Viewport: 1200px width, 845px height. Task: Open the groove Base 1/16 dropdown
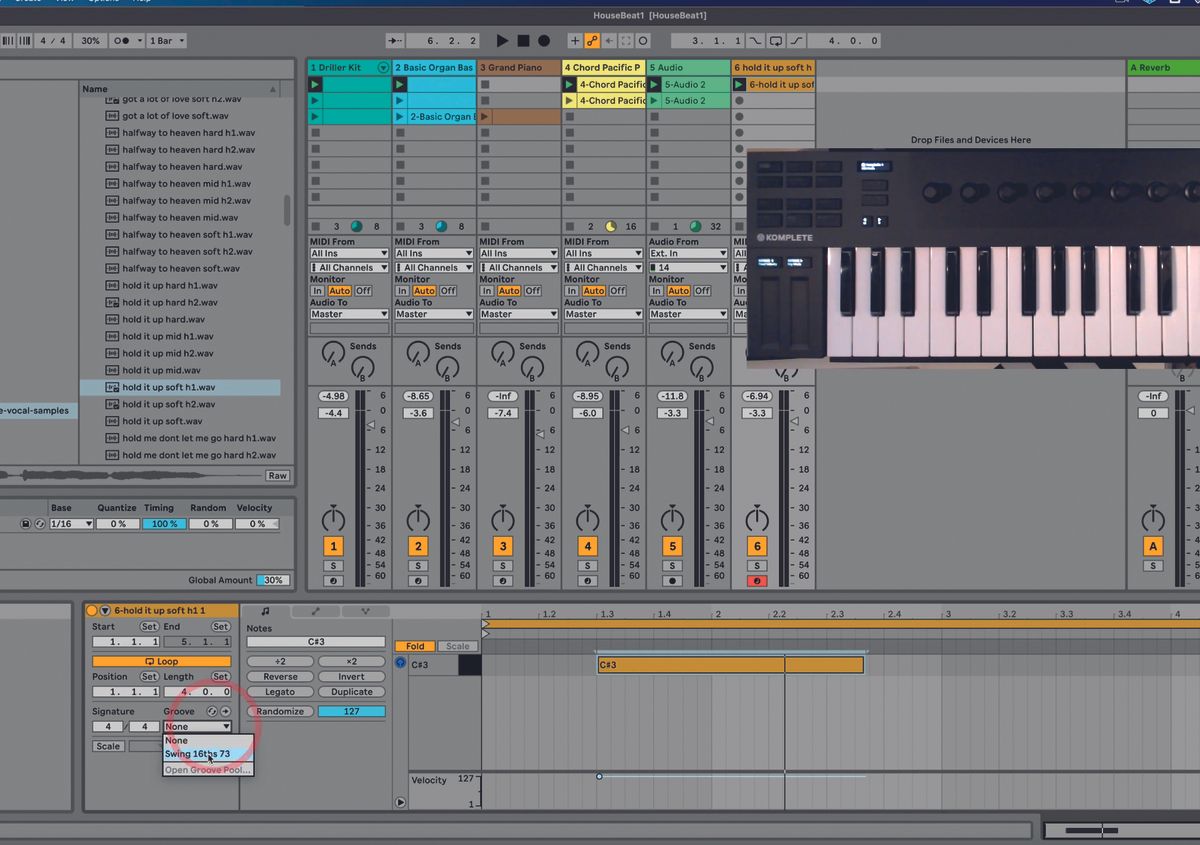click(71, 524)
